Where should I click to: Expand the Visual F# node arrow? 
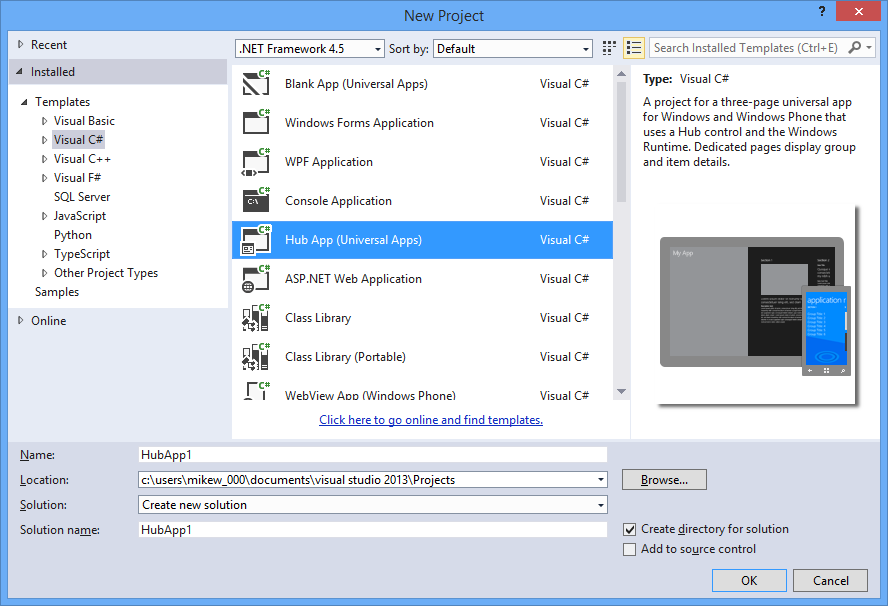pyautogui.click(x=44, y=178)
